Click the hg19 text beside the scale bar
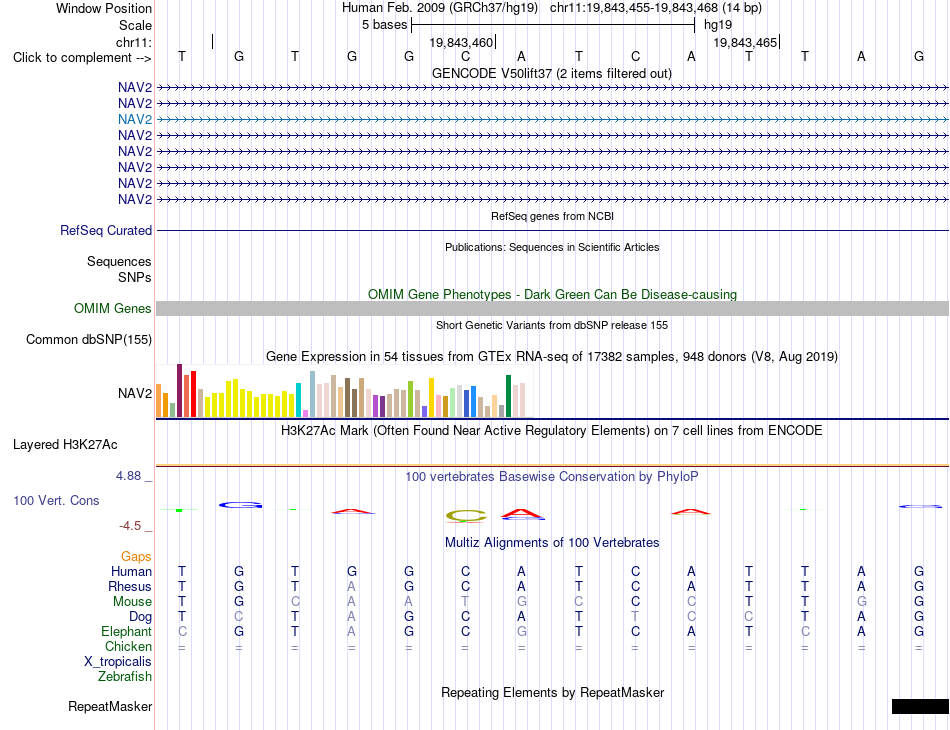Viewport: 950px width, 730px height. [x=718, y=25]
